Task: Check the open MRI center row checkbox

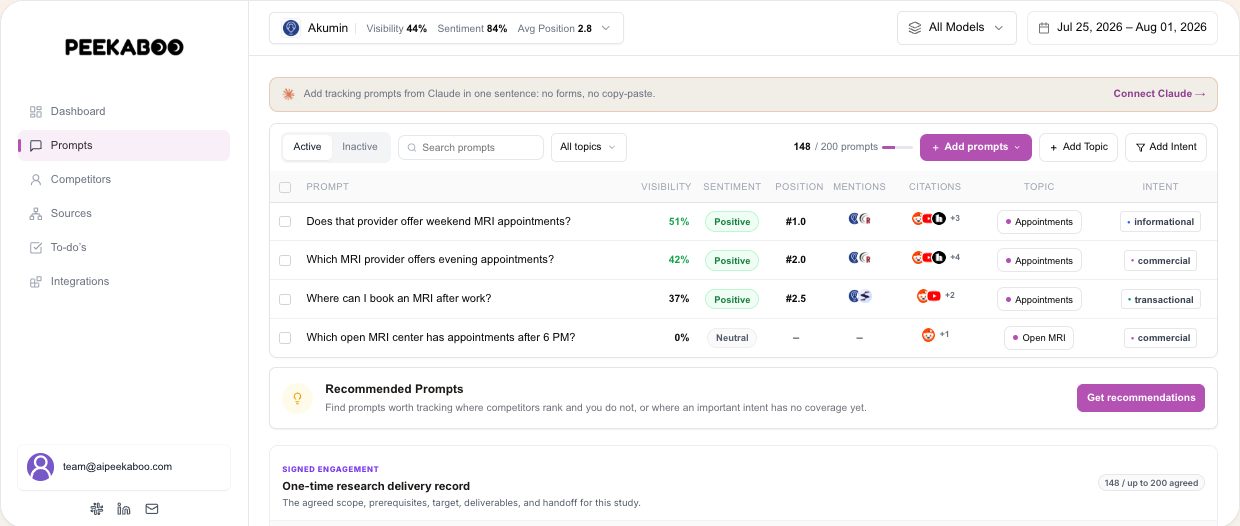Action: (x=285, y=338)
